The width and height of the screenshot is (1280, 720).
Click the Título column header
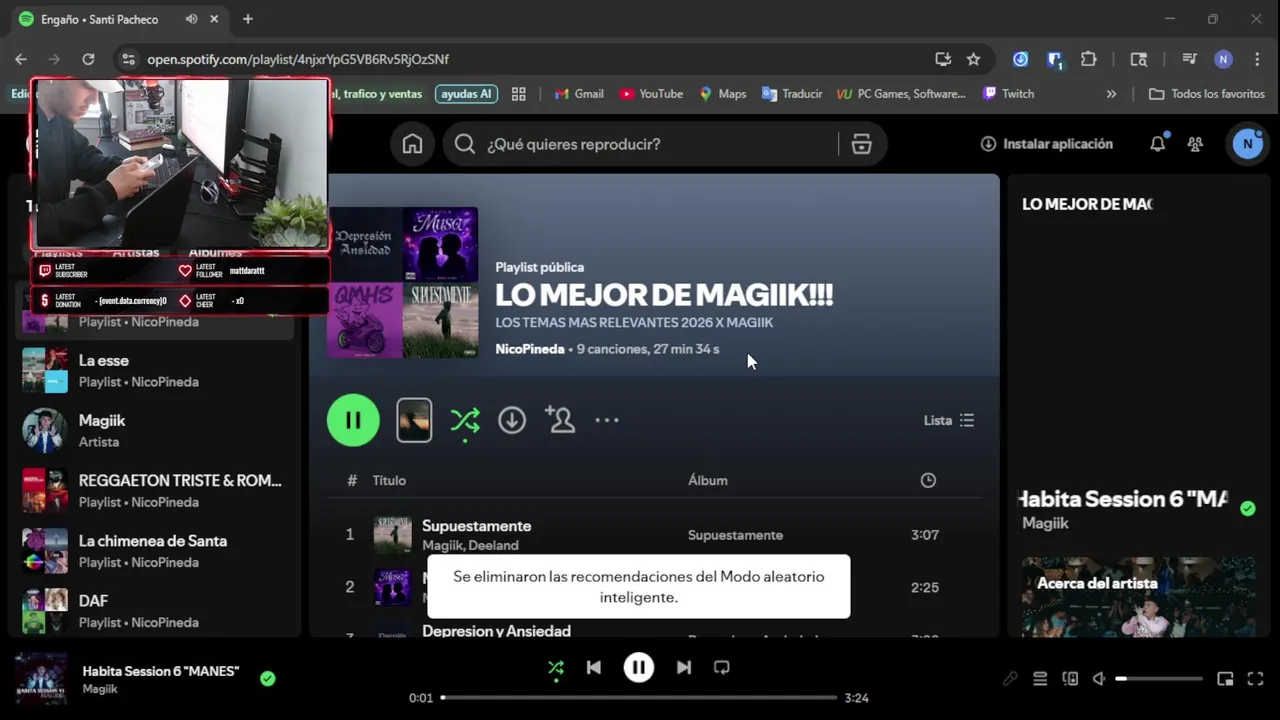(389, 480)
